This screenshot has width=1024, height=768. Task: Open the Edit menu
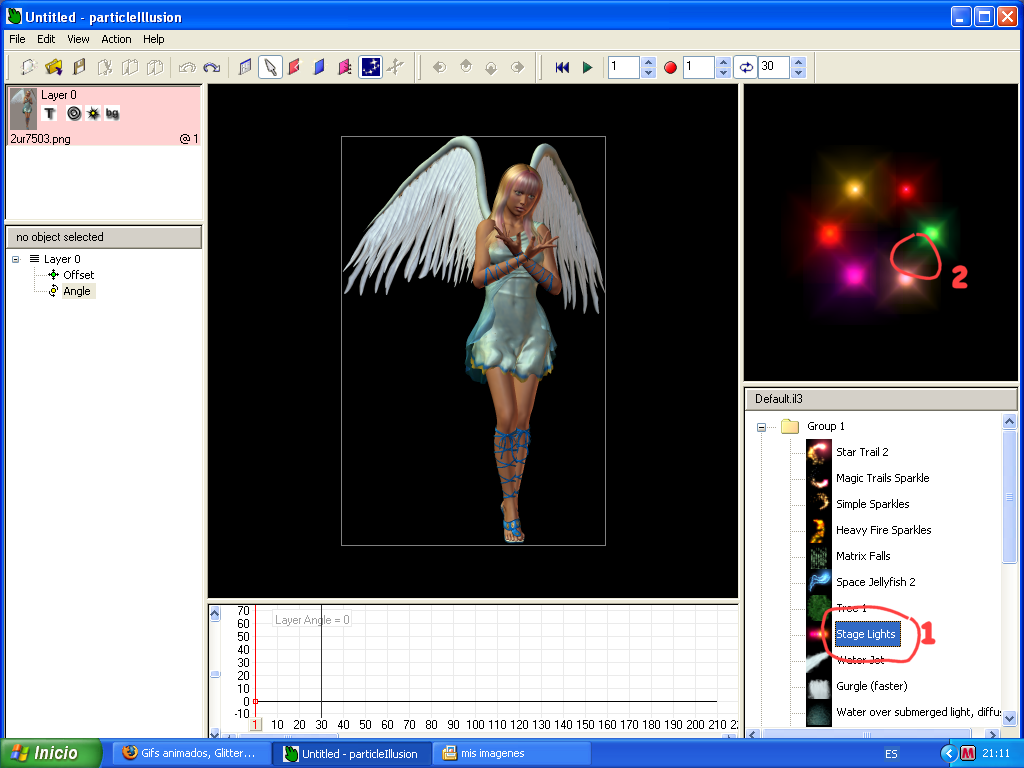pos(46,39)
